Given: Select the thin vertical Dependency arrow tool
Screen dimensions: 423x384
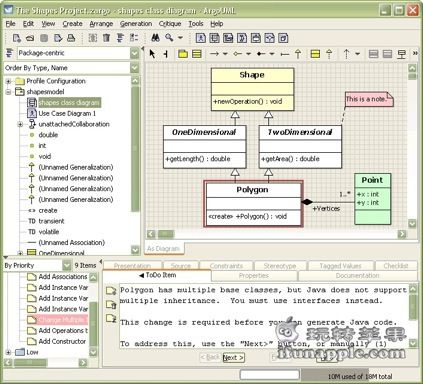Looking at the screenshot, I should [346, 54].
